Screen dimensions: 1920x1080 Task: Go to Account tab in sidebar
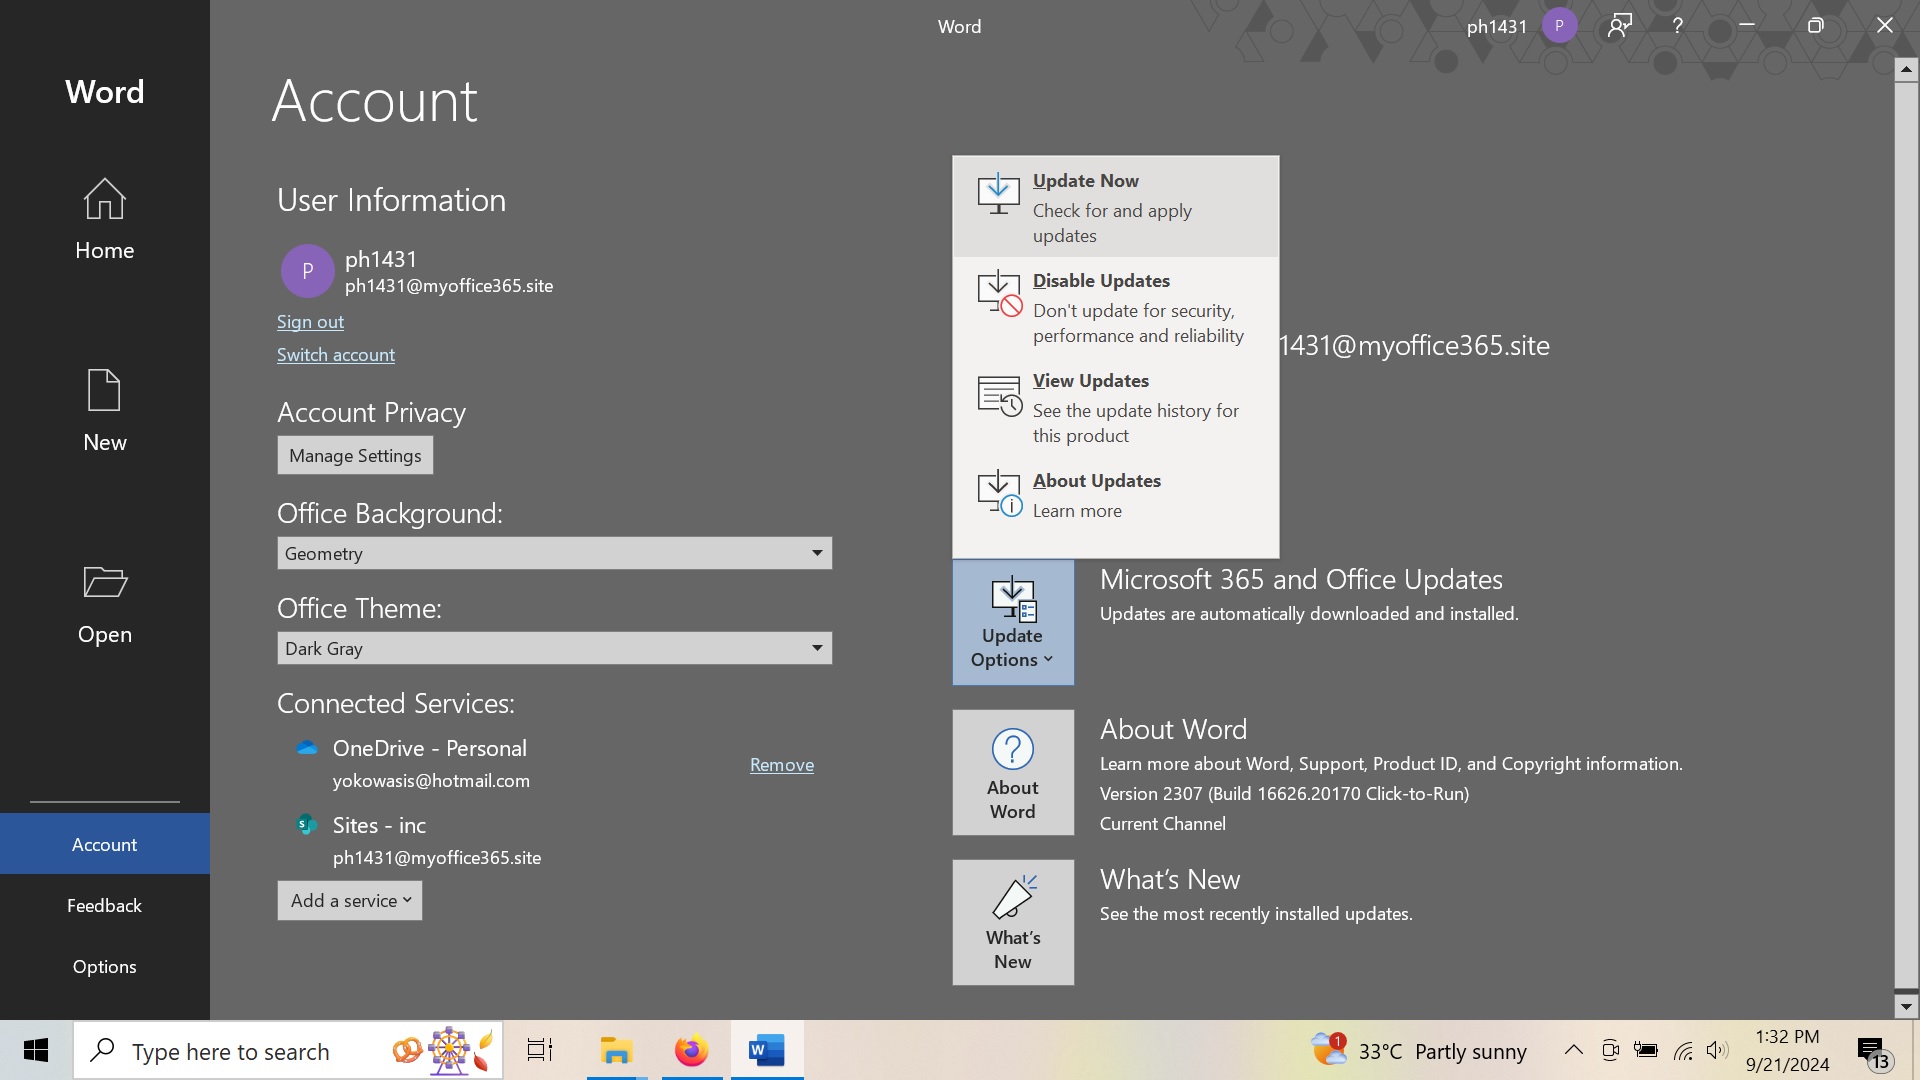tap(104, 844)
